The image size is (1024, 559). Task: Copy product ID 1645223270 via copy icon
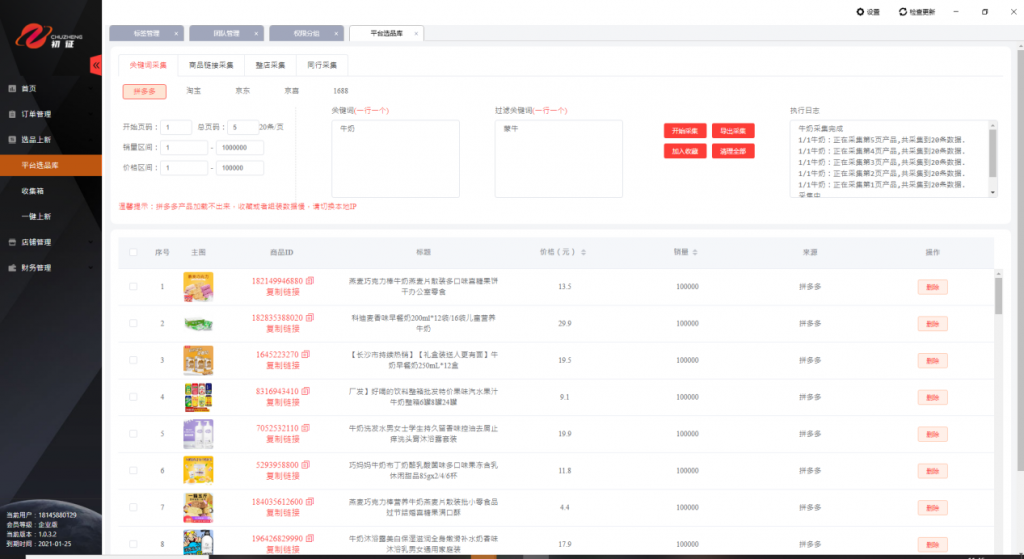tap(306, 355)
